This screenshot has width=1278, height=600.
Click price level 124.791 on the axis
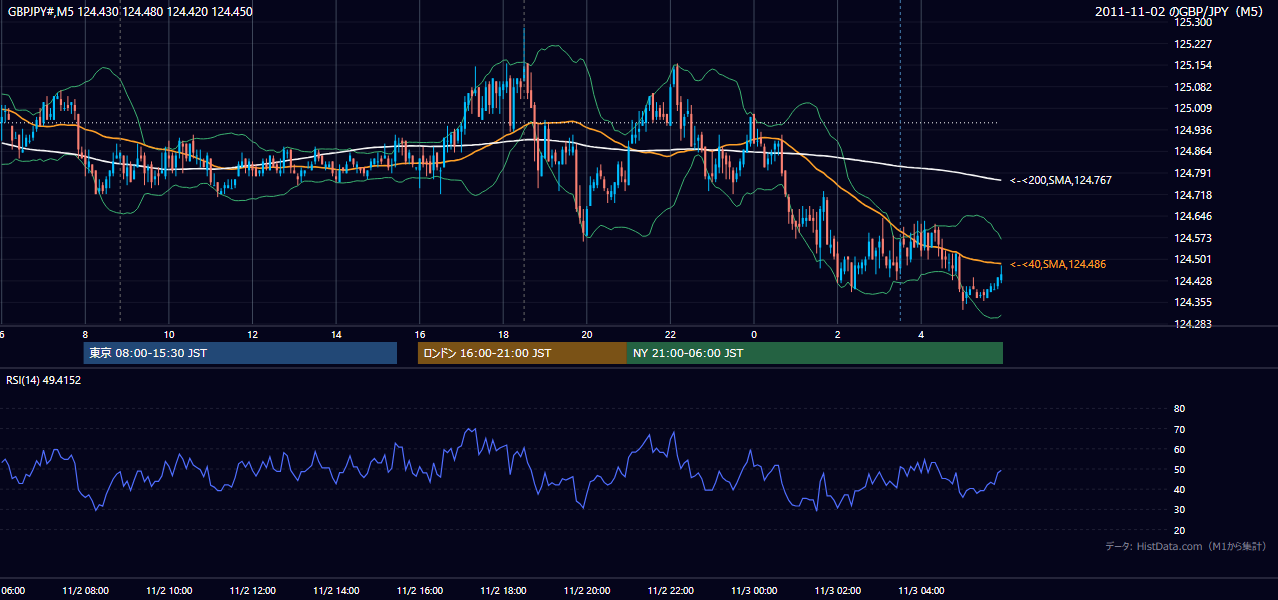pos(1193,173)
